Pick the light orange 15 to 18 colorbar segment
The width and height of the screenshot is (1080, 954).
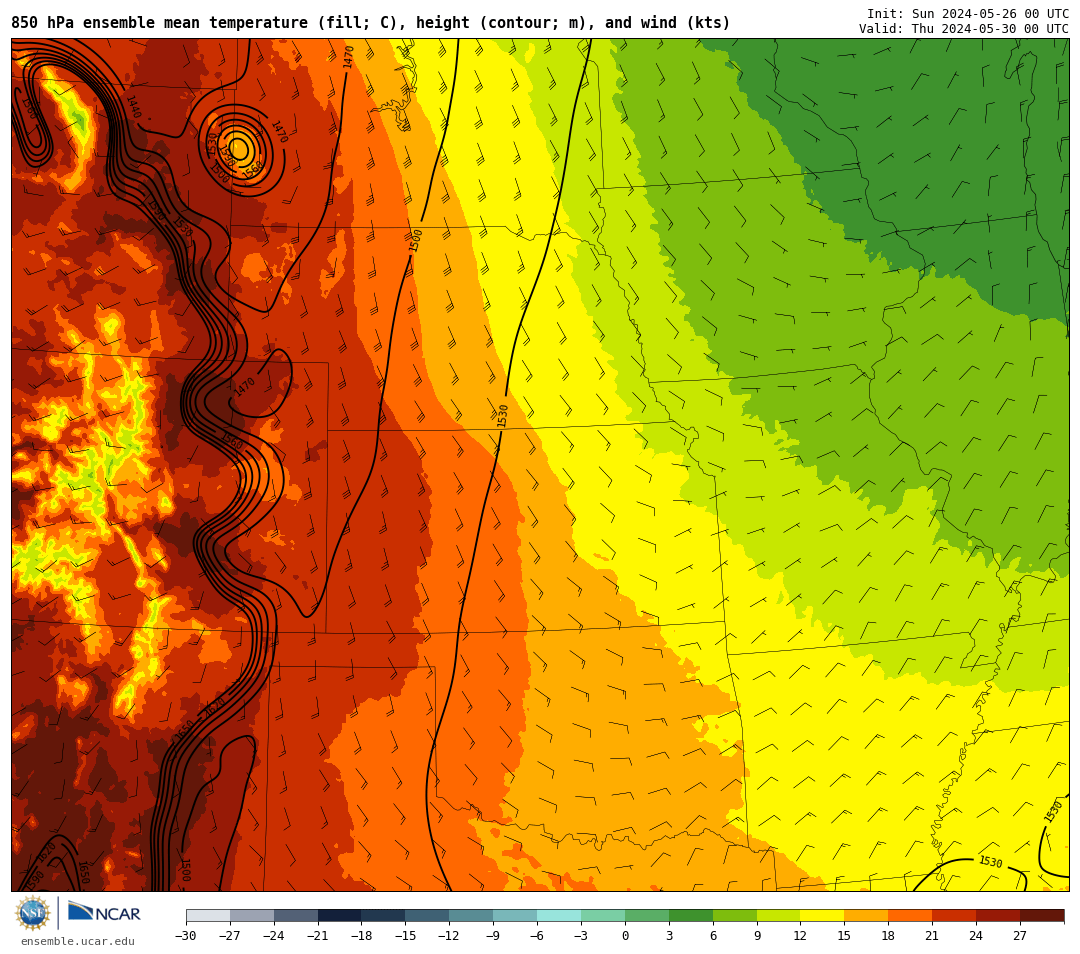[x=866, y=915]
